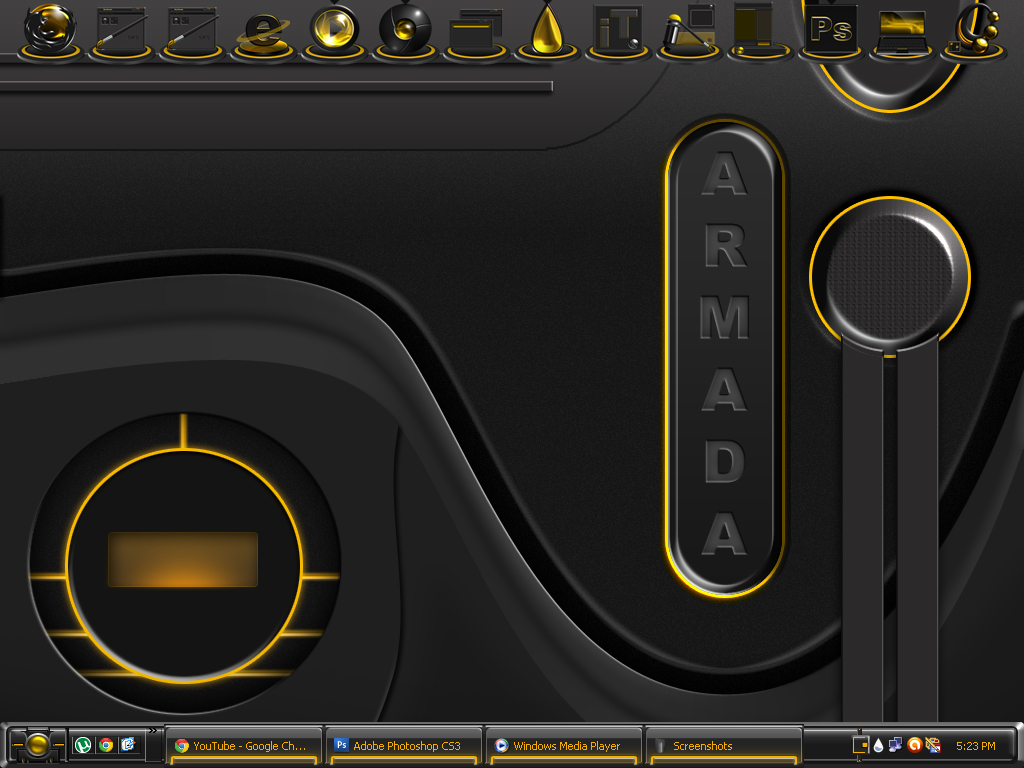The height and width of the screenshot is (768, 1024).
Task: Open the media player lens icon in the dock
Action: coord(332,28)
